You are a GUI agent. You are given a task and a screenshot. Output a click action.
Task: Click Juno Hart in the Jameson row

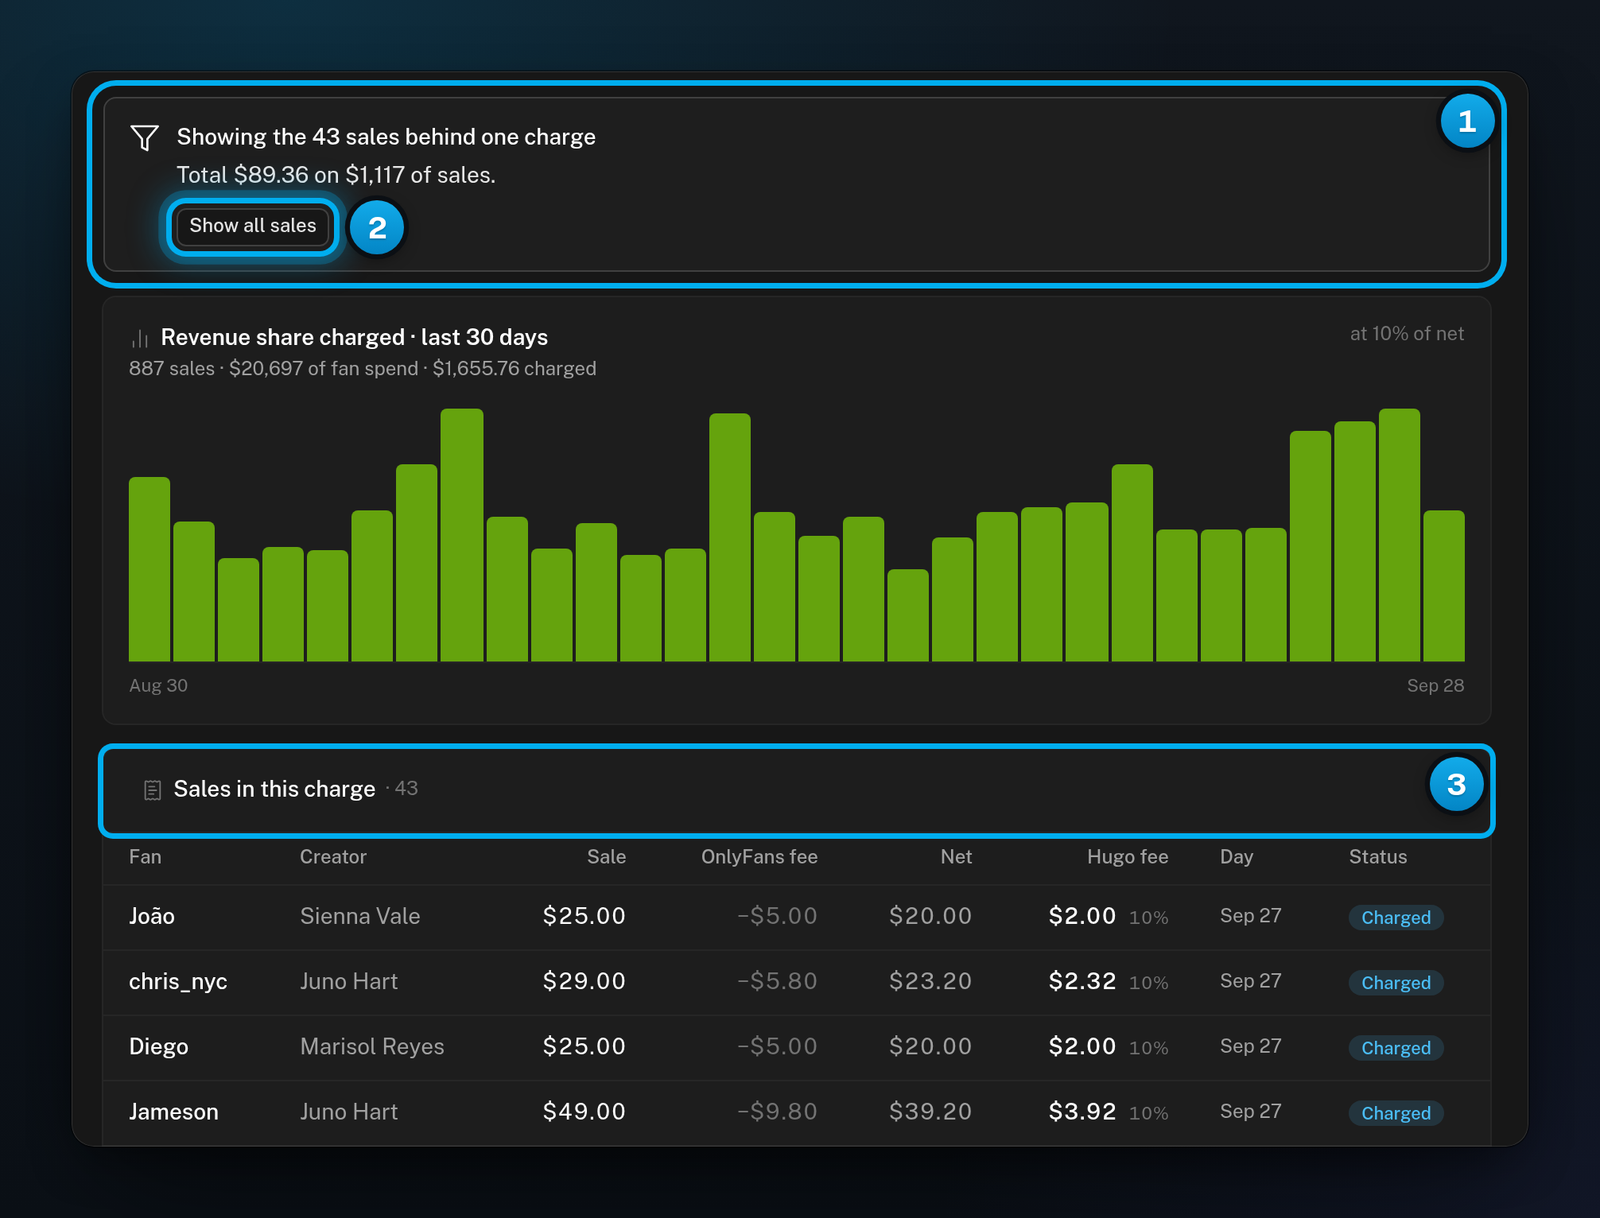(349, 1112)
